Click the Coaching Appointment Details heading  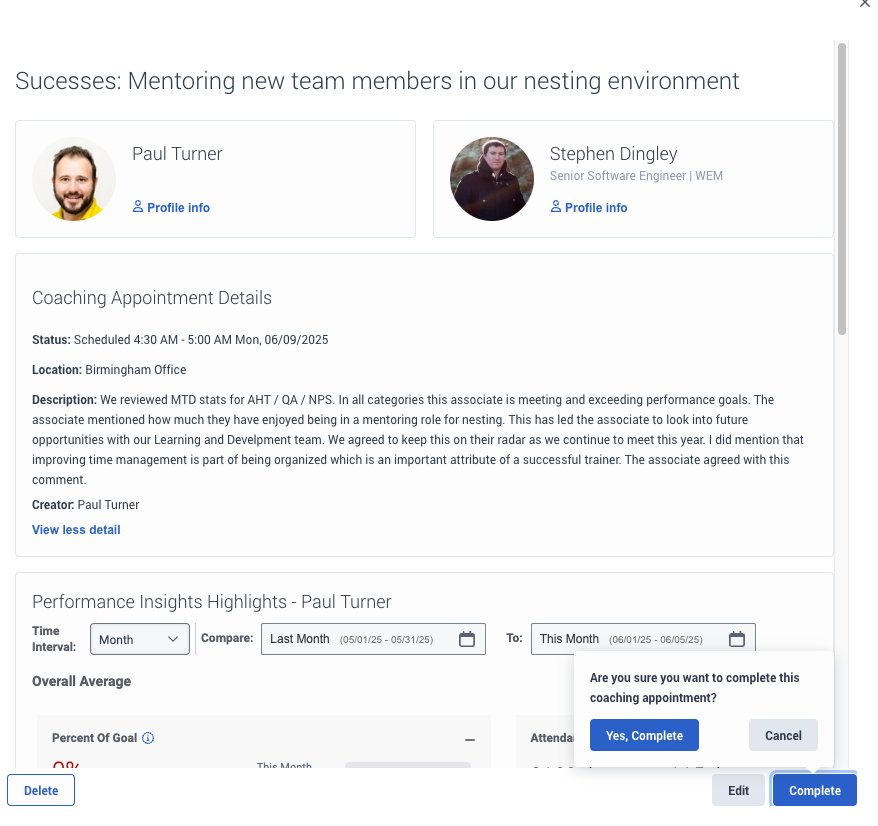(152, 298)
